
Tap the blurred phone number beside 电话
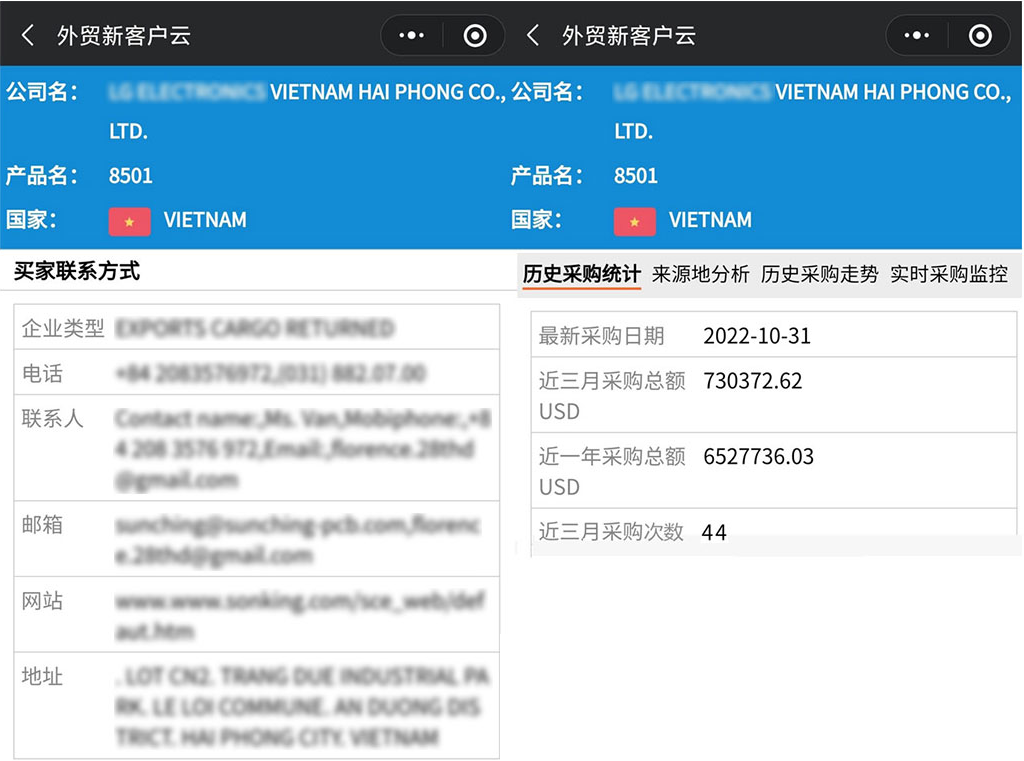(x=270, y=374)
